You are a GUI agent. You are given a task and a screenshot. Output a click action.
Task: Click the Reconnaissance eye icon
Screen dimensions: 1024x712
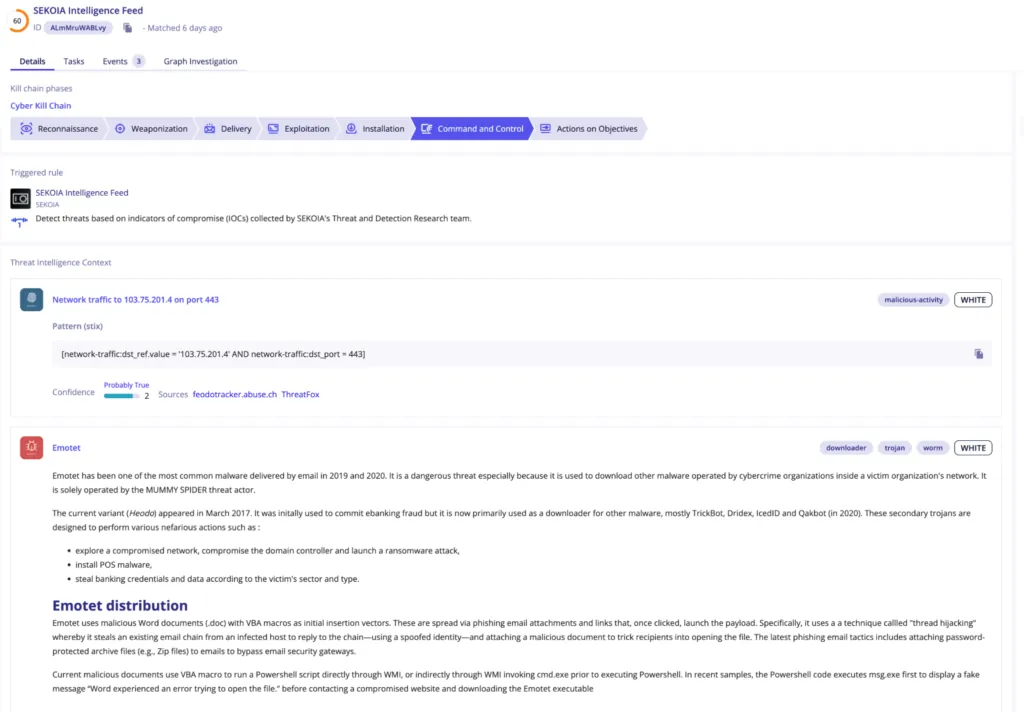tap(26, 129)
